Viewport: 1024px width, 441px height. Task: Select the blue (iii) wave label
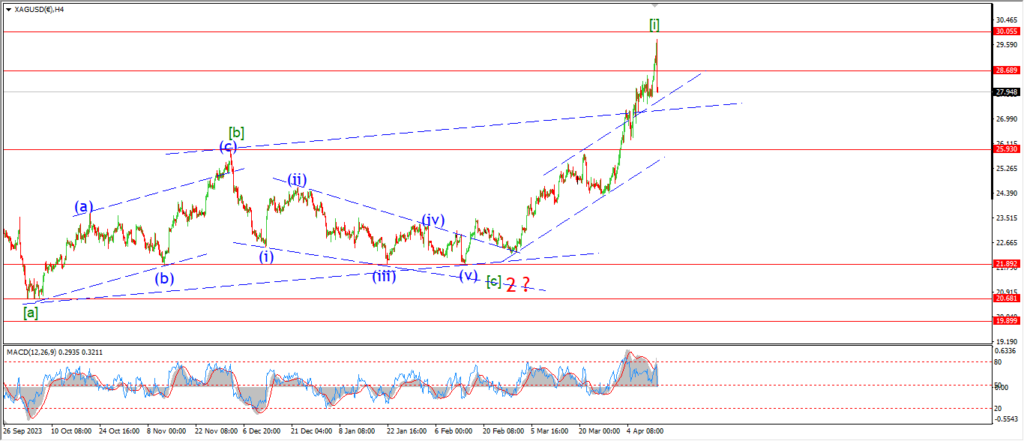(x=384, y=276)
